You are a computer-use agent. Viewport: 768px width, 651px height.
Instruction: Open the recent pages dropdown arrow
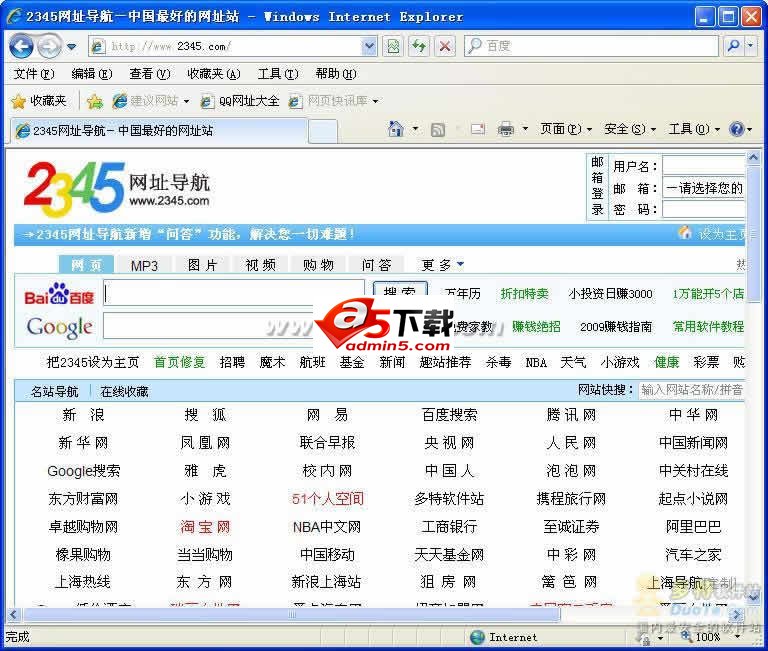click(72, 47)
